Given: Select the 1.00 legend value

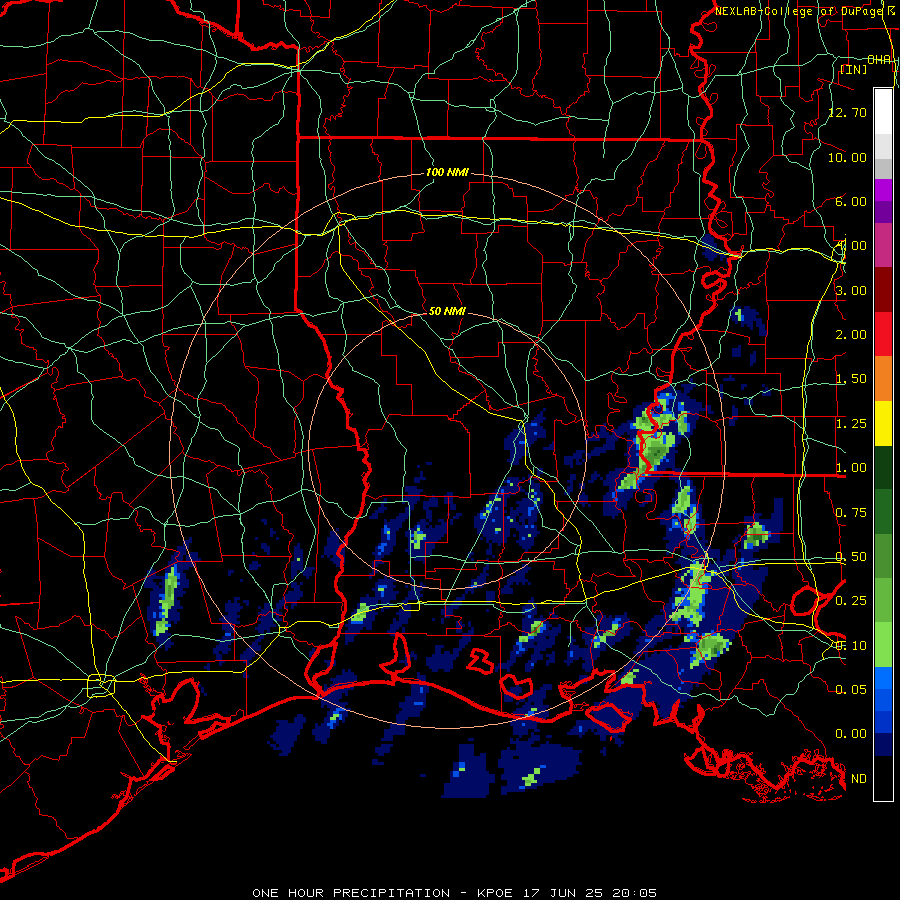Looking at the screenshot, I should click(x=851, y=468).
